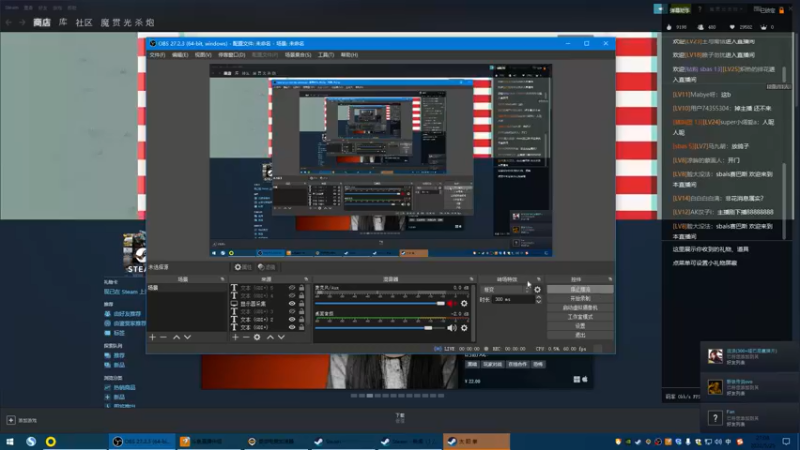Click Steam back navigation arrow
This screenshot has width=800, height=450.
coord(9,22)
